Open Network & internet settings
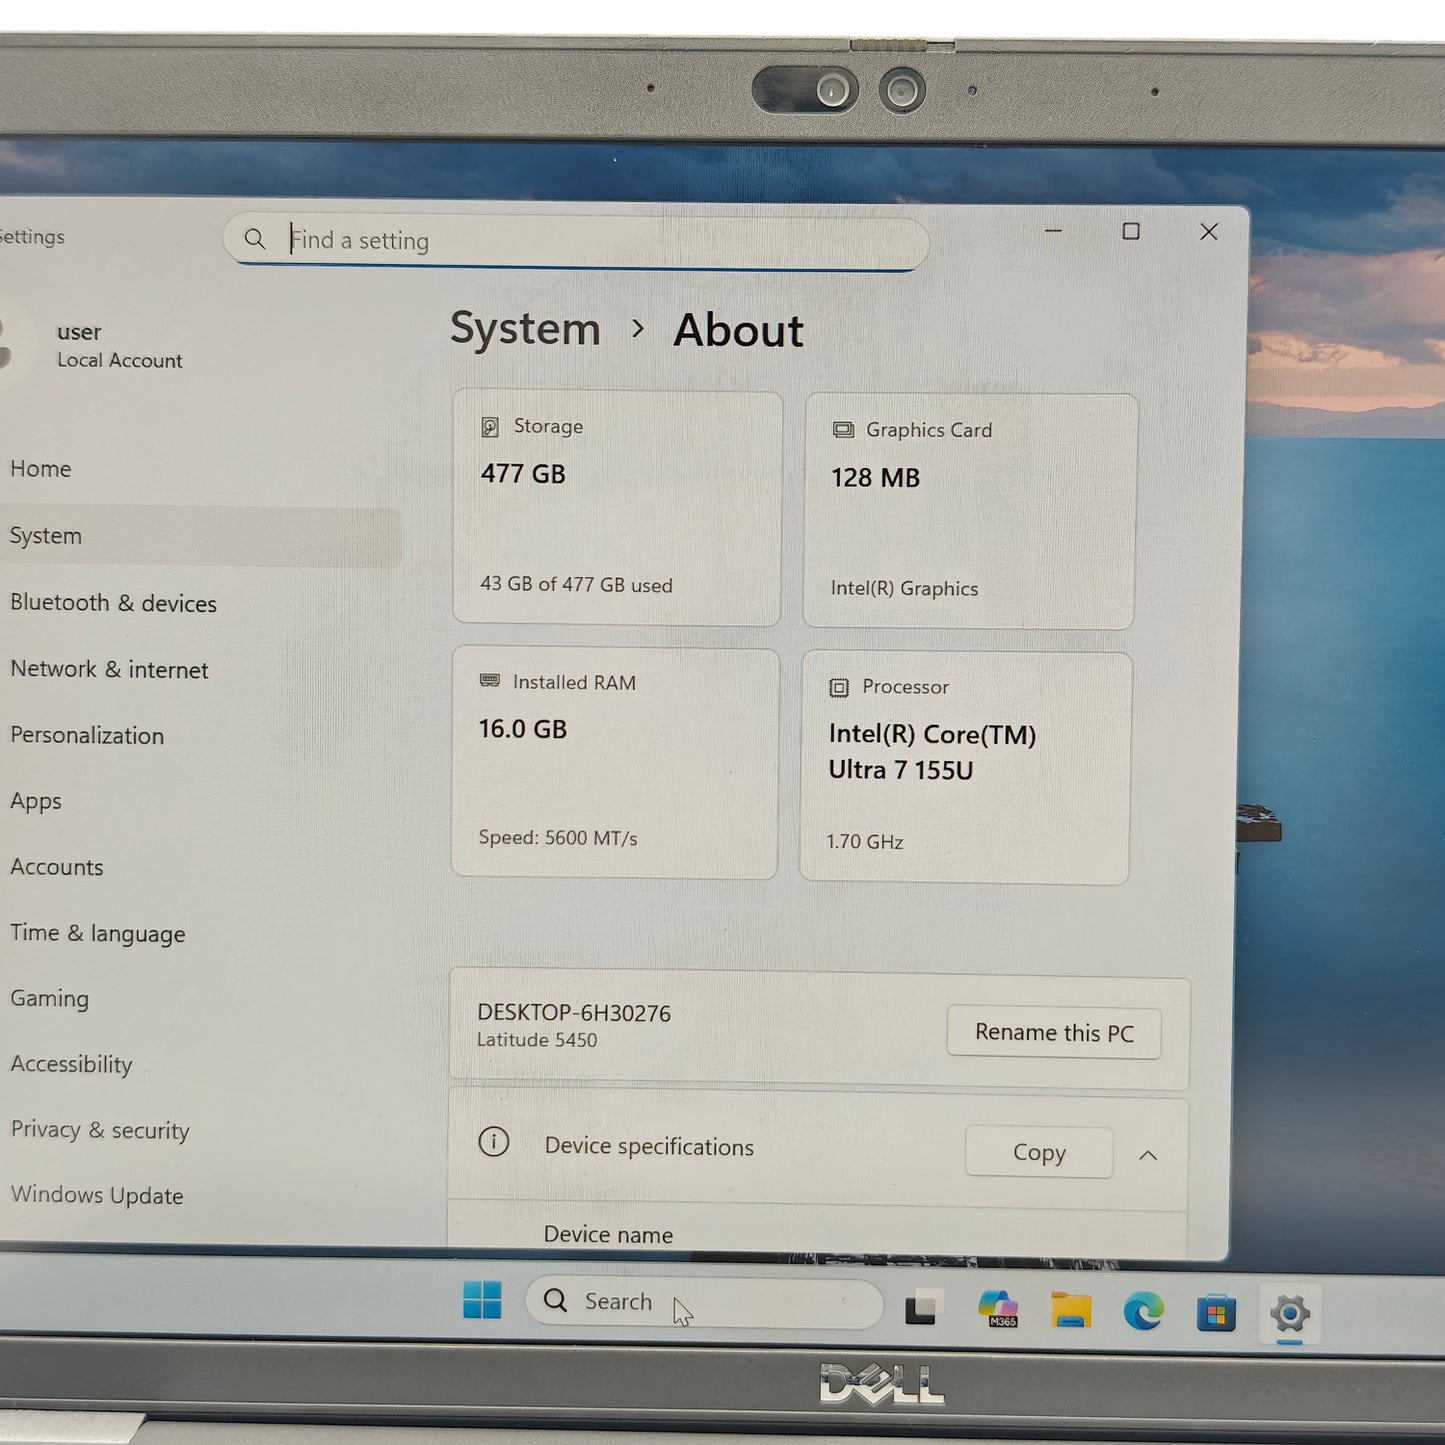This screenshot has width=1445, height=1445. 109,669
